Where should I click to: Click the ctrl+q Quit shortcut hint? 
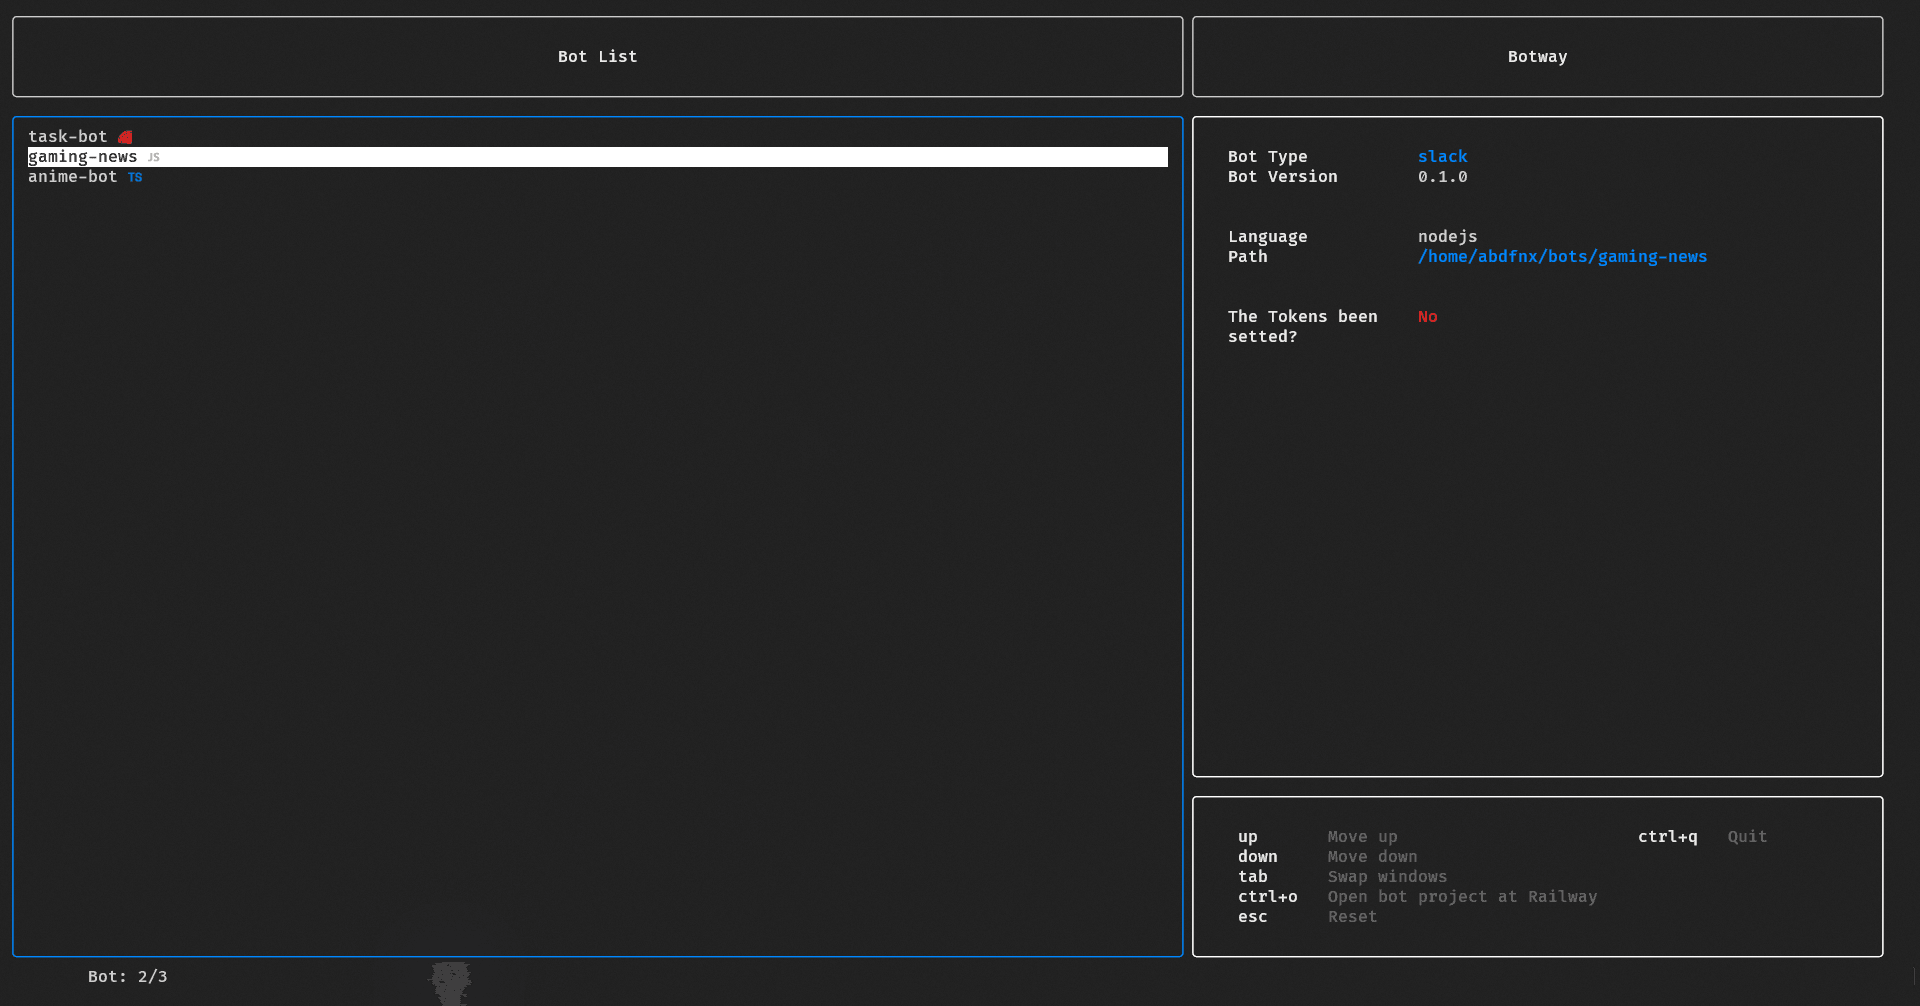pos(1701,837)
